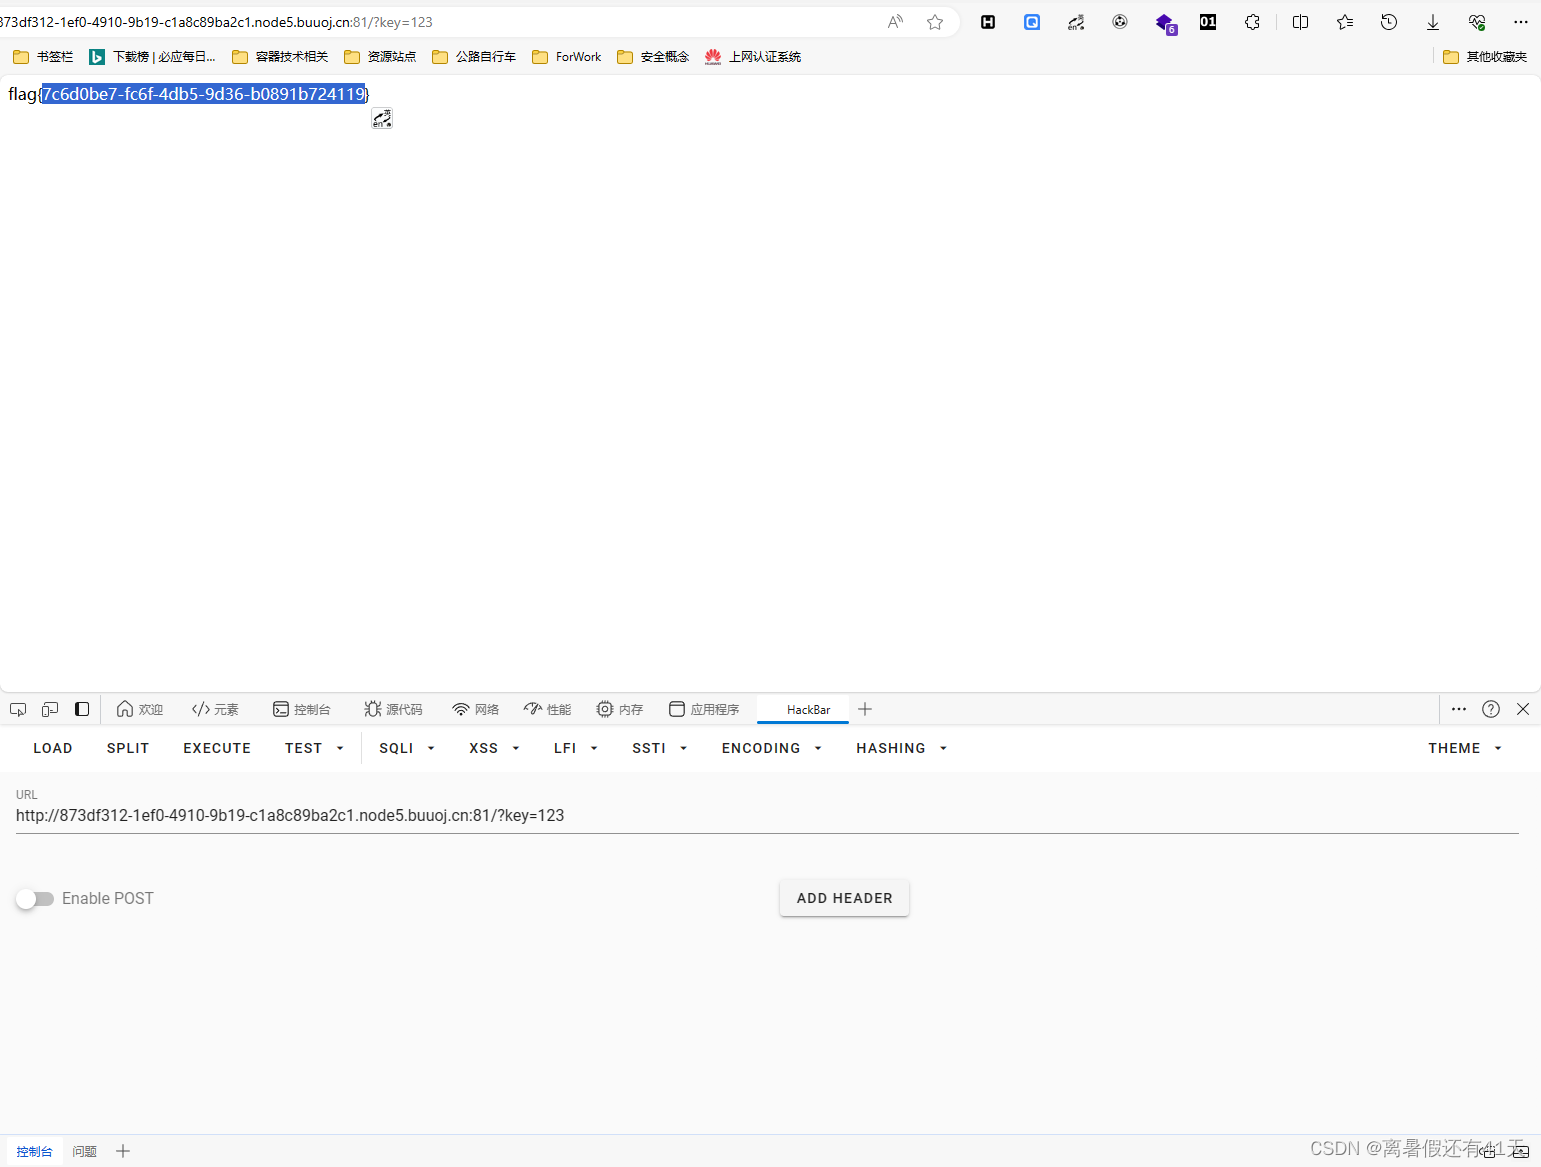Open the translate extension icon in toolbar

click(x=1076, y=22)
